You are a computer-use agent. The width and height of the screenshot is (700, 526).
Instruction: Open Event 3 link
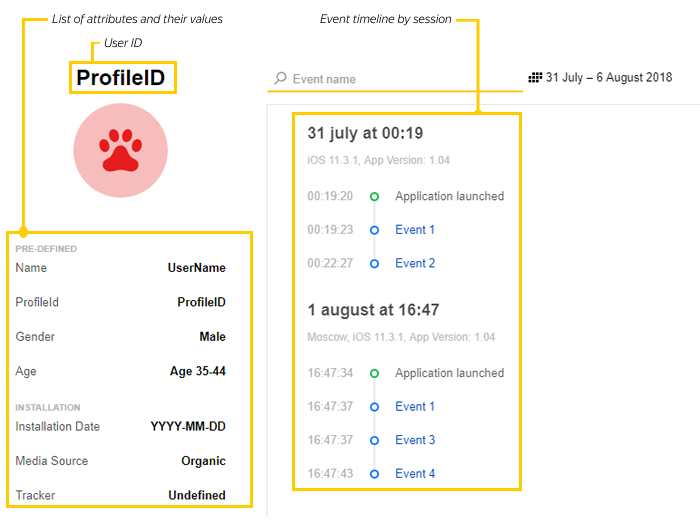pyautogui.click(x=415, y=440)
